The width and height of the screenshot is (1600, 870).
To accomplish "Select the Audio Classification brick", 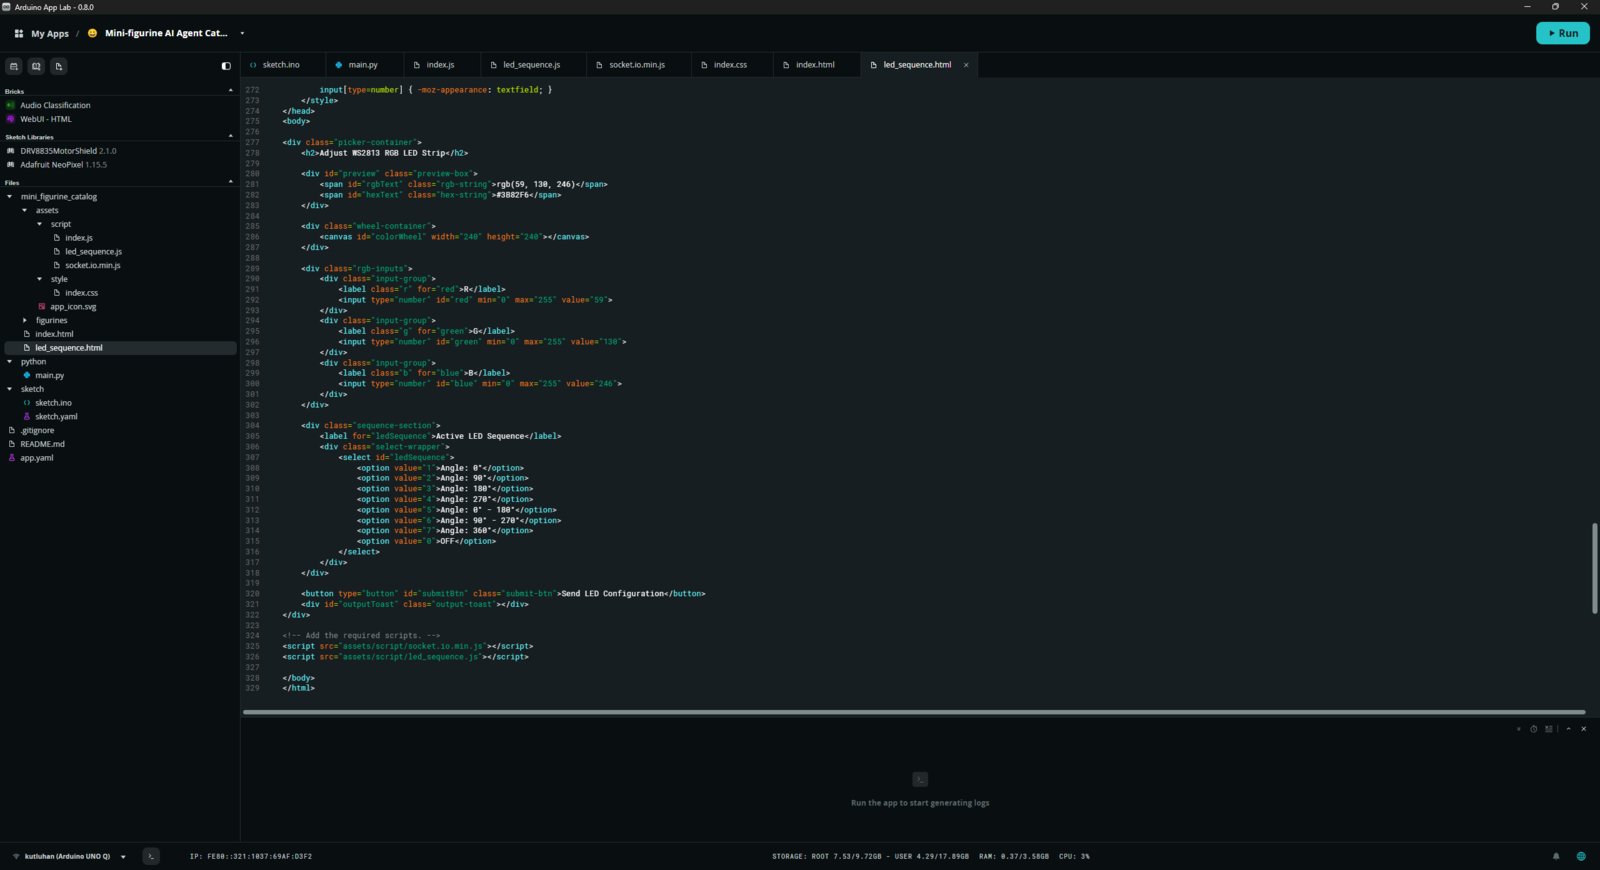I will [55, 105].
